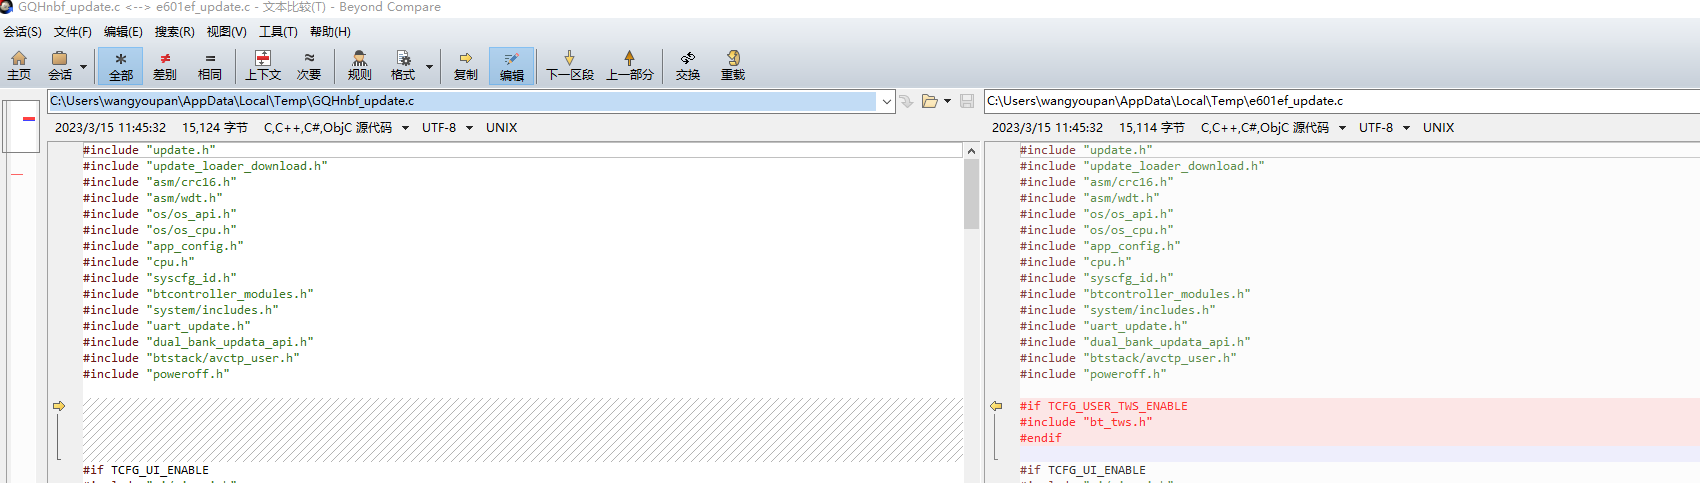Expand the 会话 sessions dropdown arrow
The image size is (1700, 483).
coord(83,67)
